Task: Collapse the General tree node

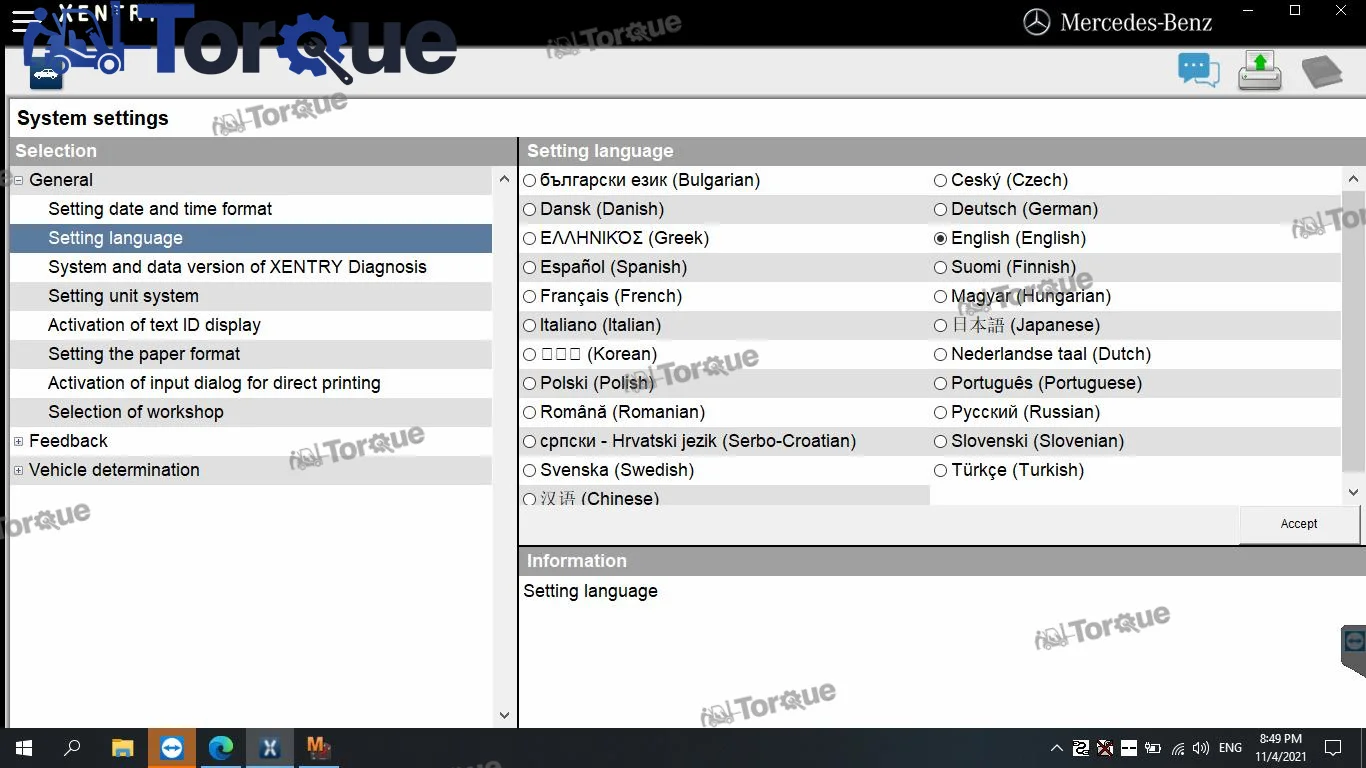Action: click(x=19, y=181)
